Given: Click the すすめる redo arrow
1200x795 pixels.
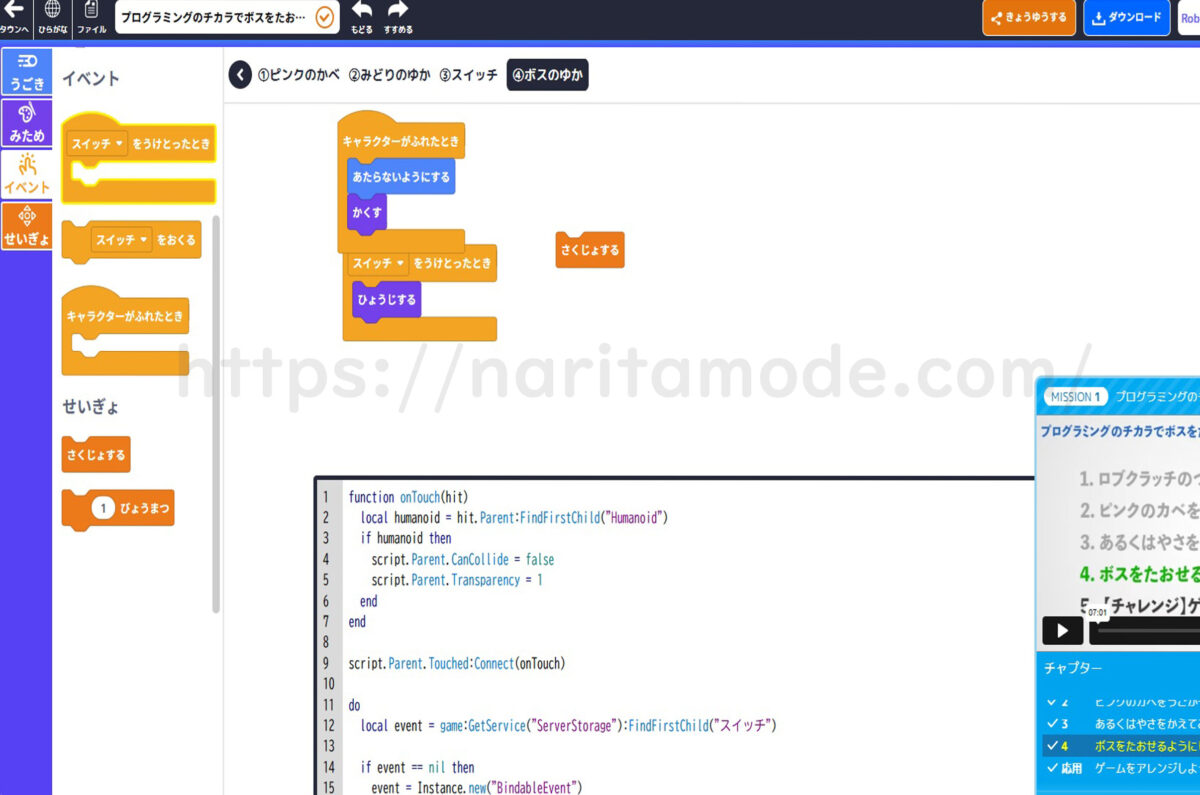Looking at the screenshot, I should pyautogui.click(x=398, y=11).
